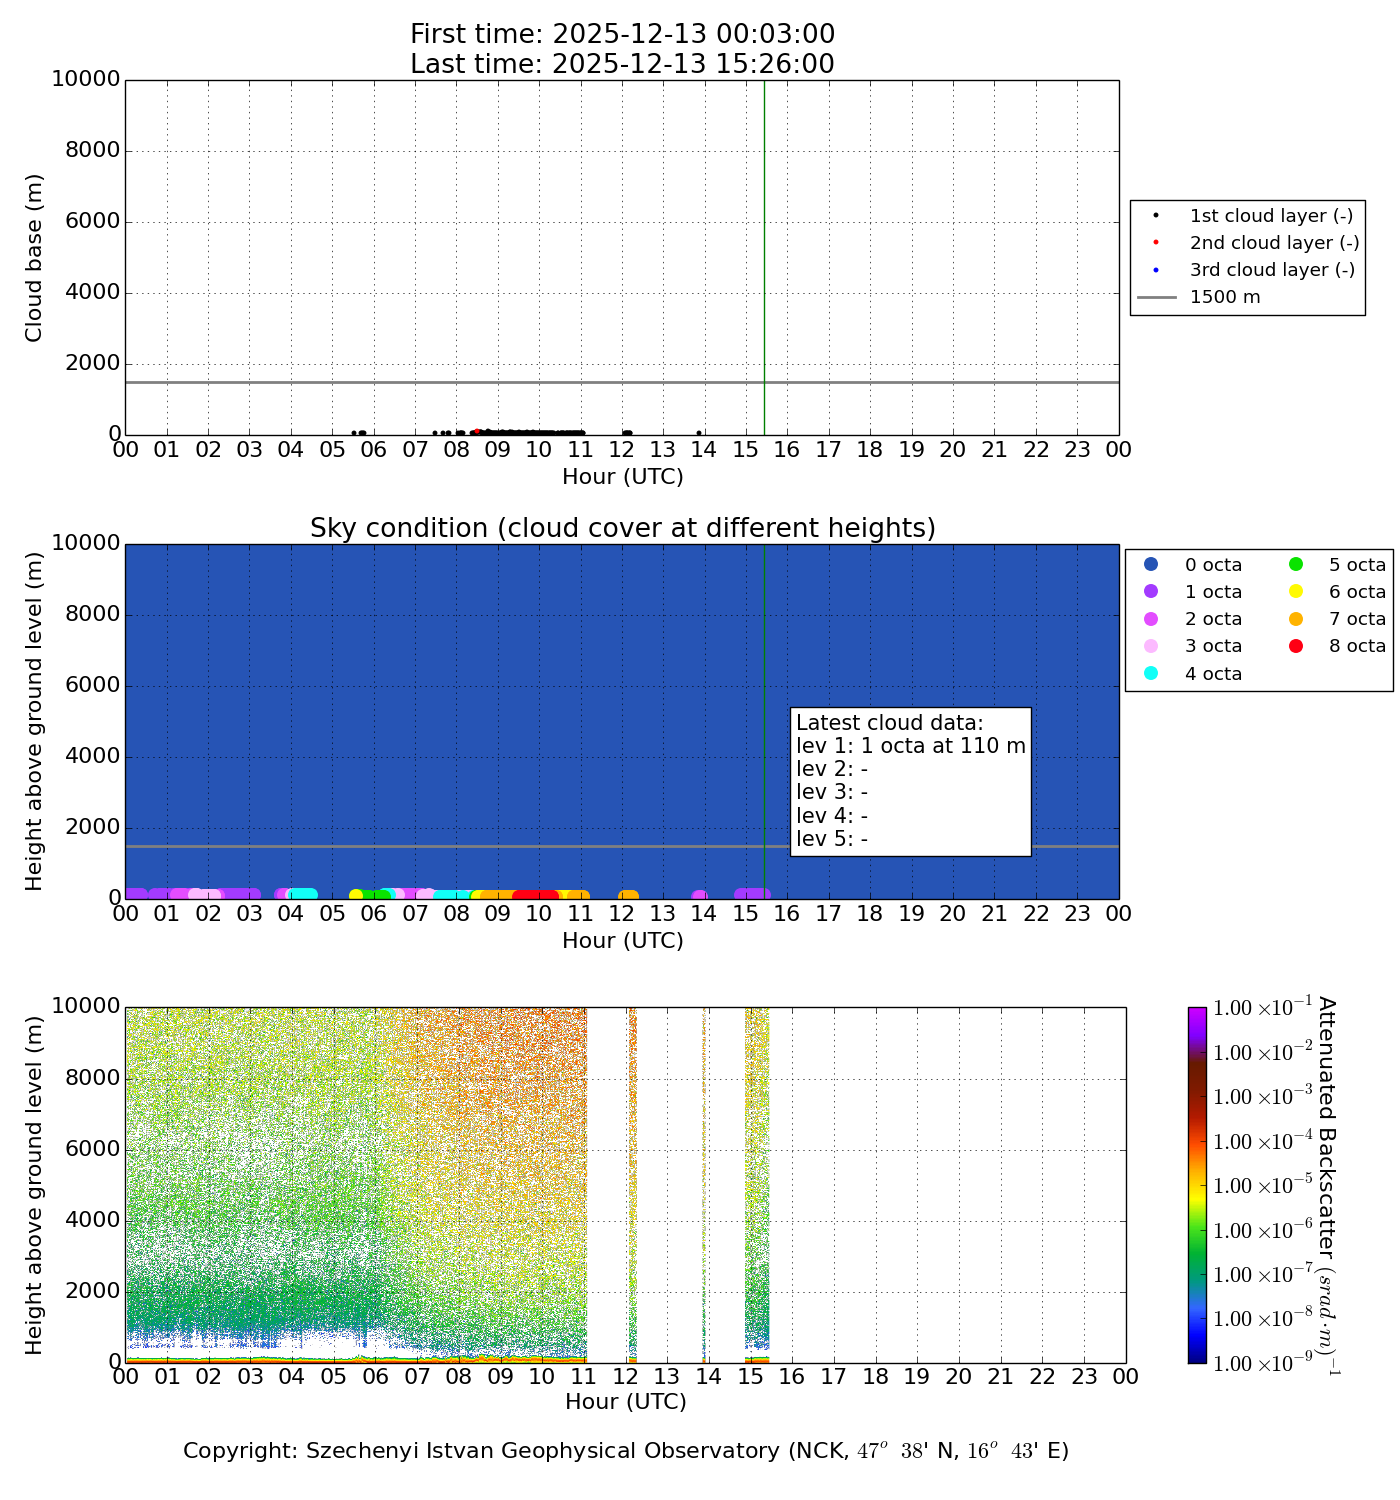1400x1500 pixels.
Task: Click the Last time timestamp heading
Action: point(622,64)
